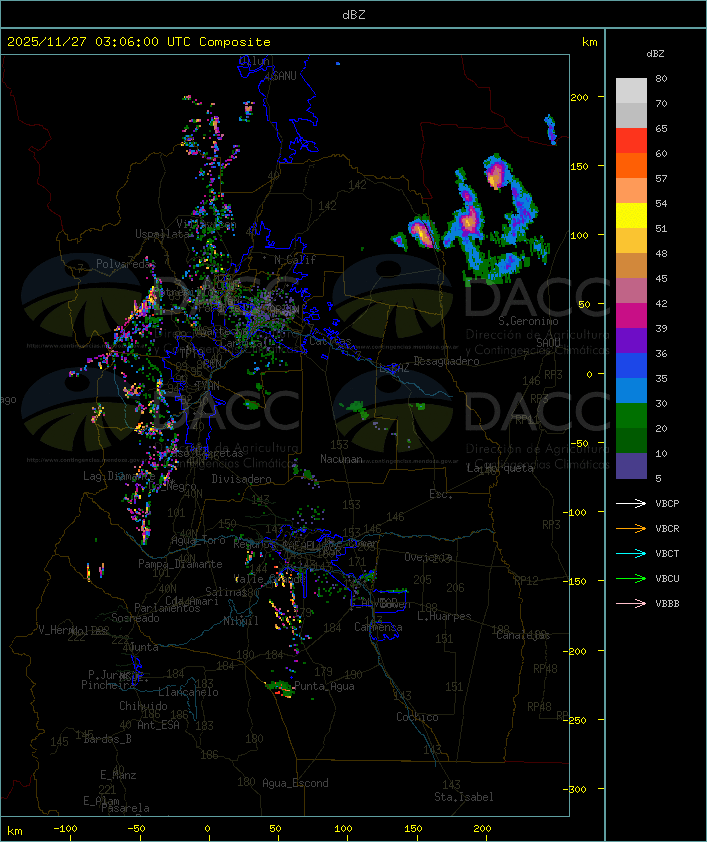Click the tan 45–48 dBZ swatch
Viewport: 707px width, 842px height.
click(x=631, y=265)
